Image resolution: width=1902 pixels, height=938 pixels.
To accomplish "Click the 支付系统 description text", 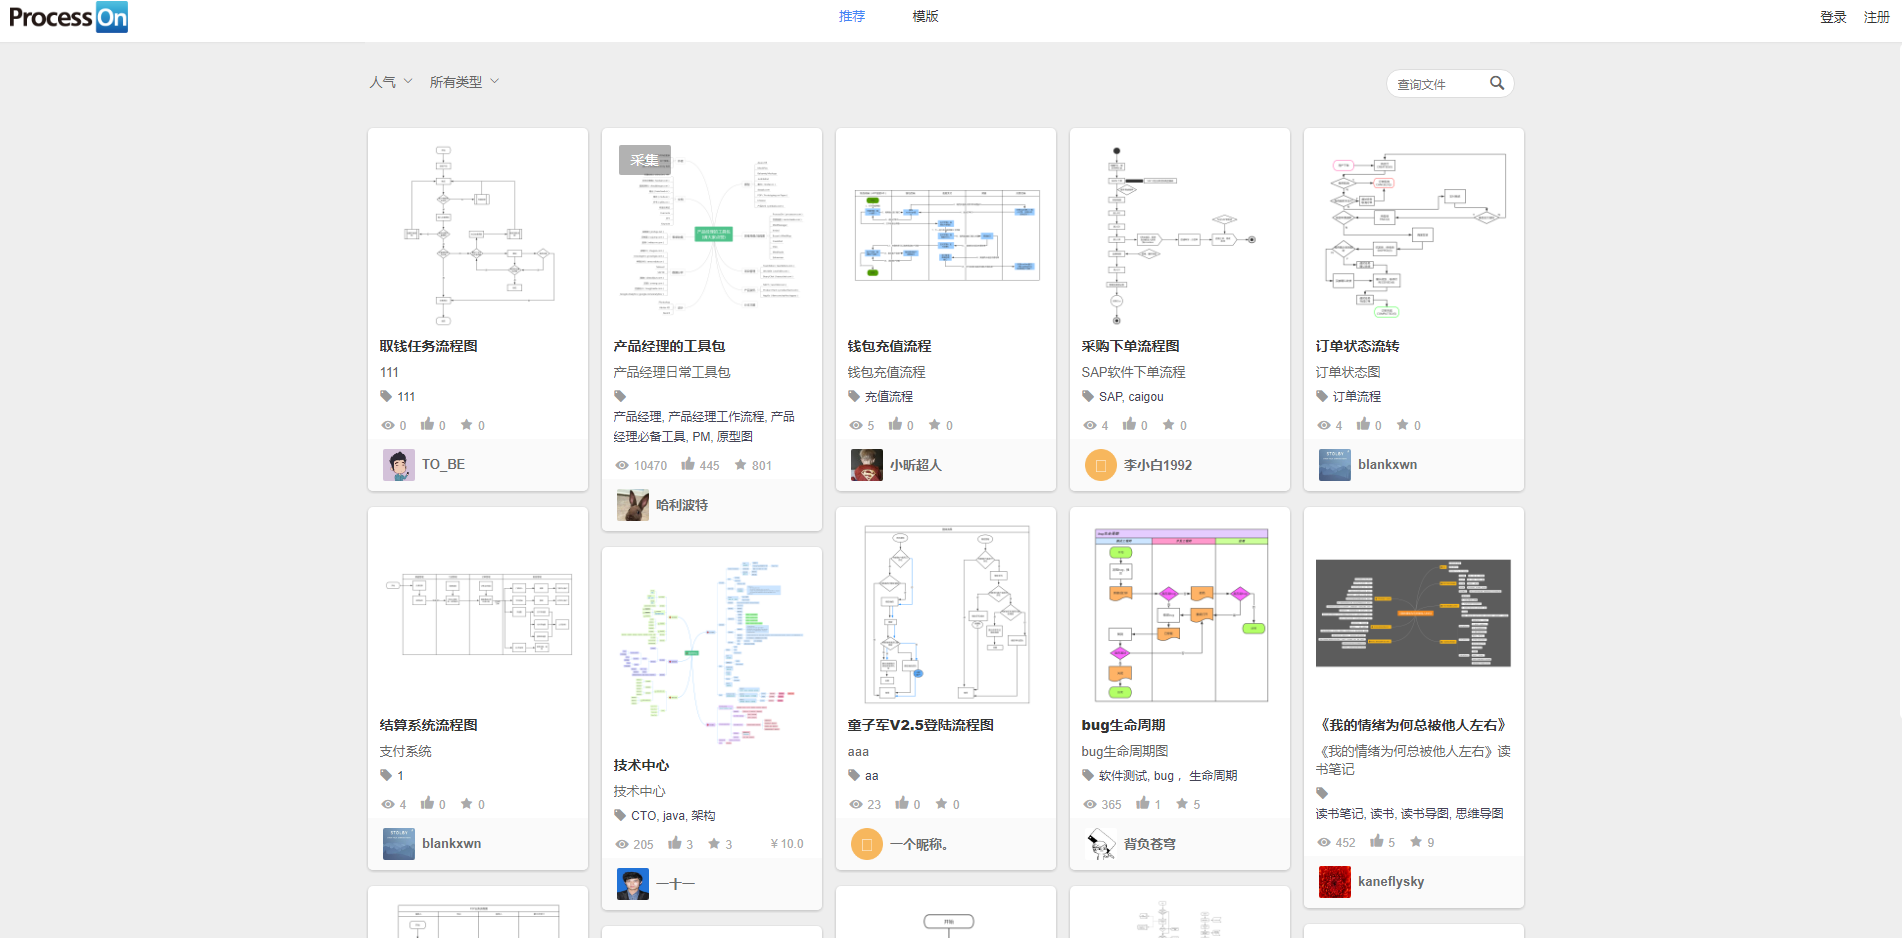I will pyautogui.click(x=405, y=751).
